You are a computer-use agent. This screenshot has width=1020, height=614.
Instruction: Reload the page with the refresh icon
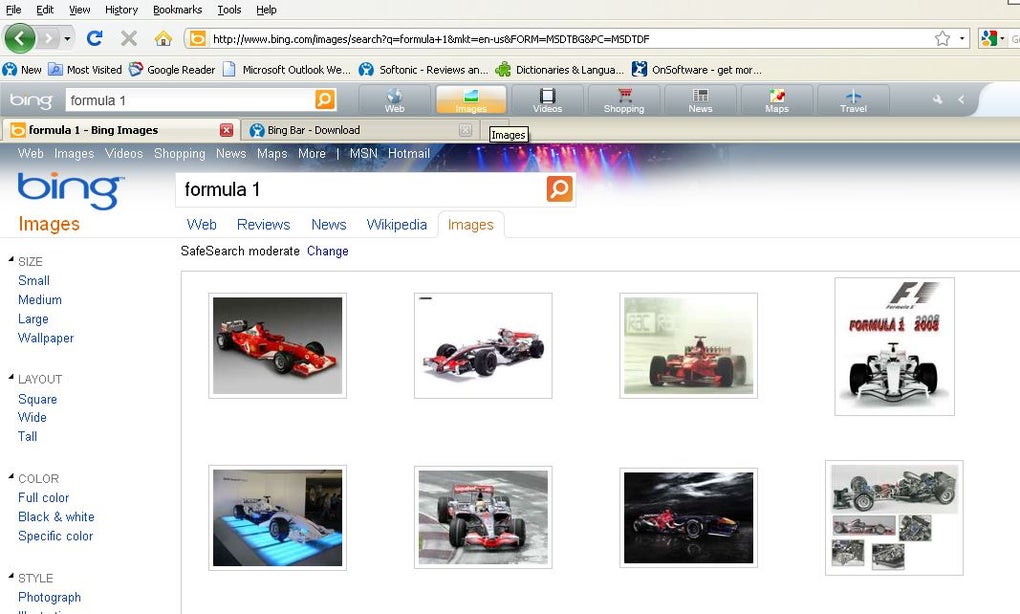95,38
